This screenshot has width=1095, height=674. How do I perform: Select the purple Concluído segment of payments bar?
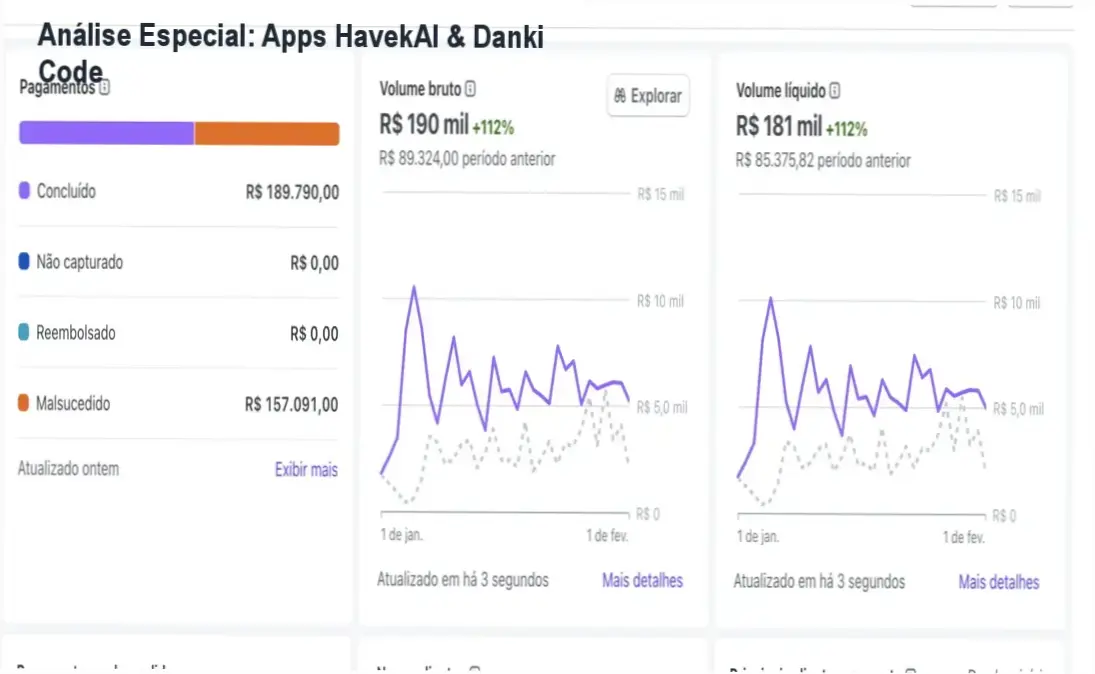[107, 133]
